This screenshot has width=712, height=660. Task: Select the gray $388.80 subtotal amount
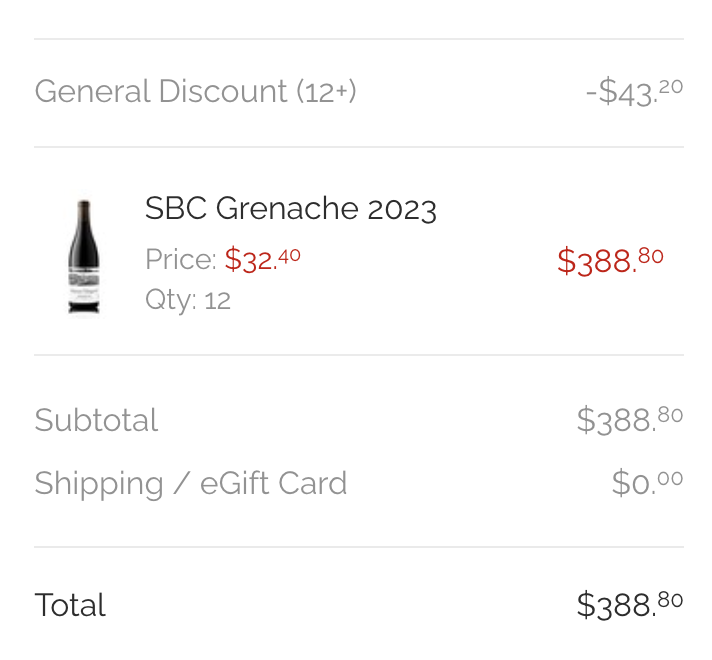coord(629,419)
